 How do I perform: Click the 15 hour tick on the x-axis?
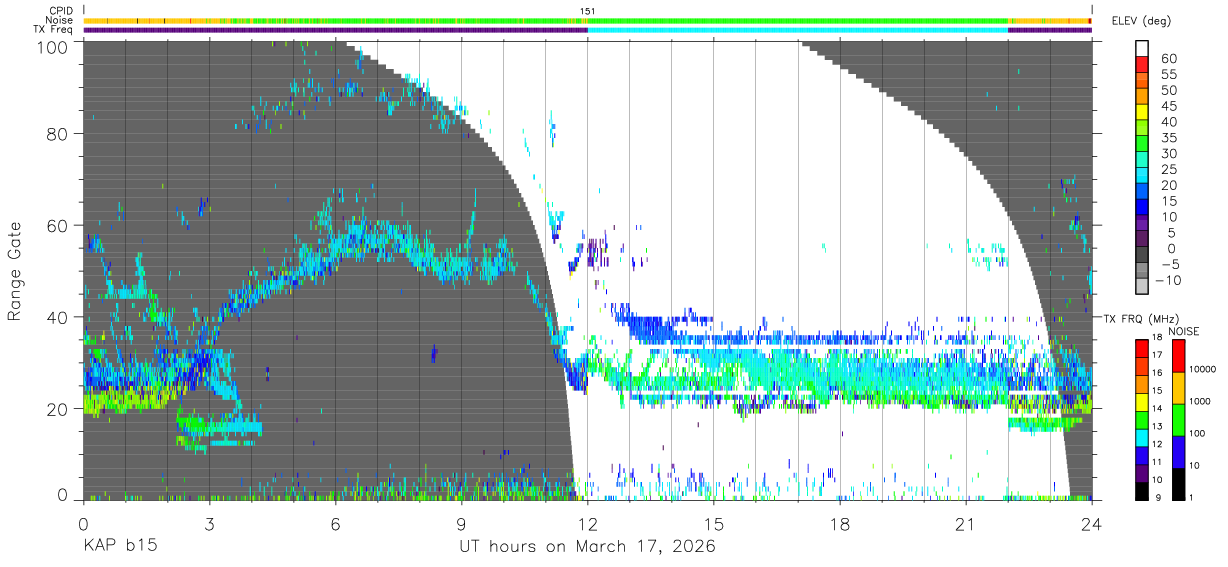(714, 524)
